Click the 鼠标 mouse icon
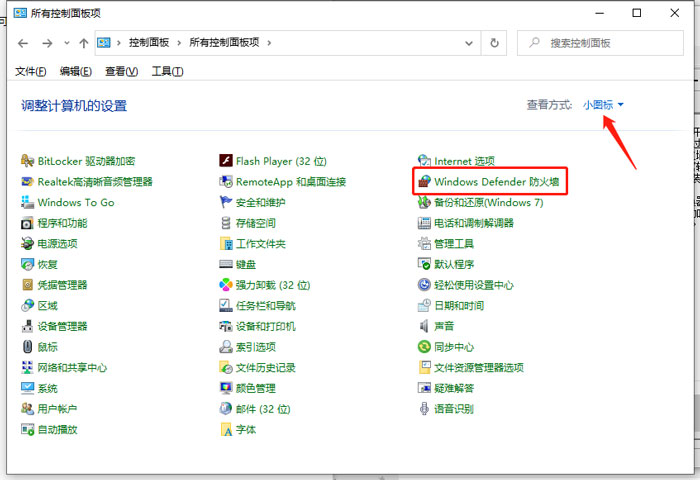Image resolution: width=700 pixels, height=480 pixels. tap(27, 346)
